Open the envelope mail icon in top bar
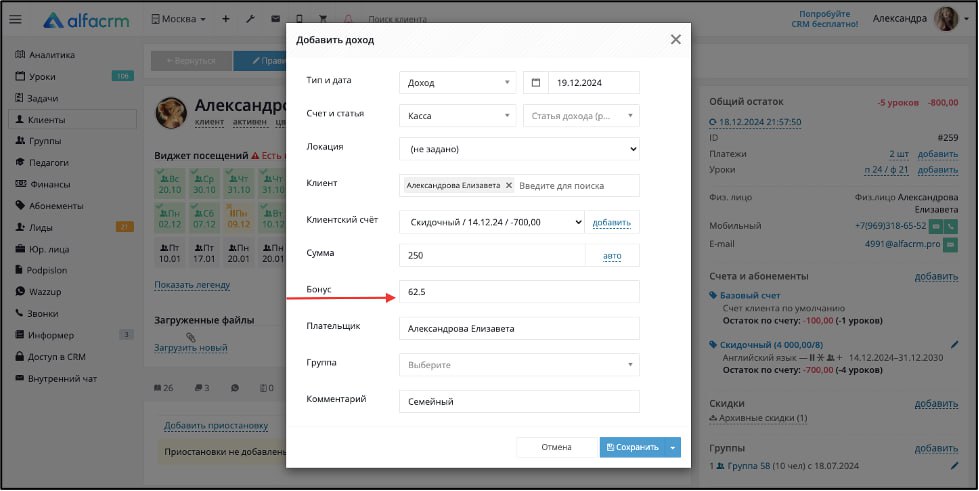 click(x=275, y=19)
